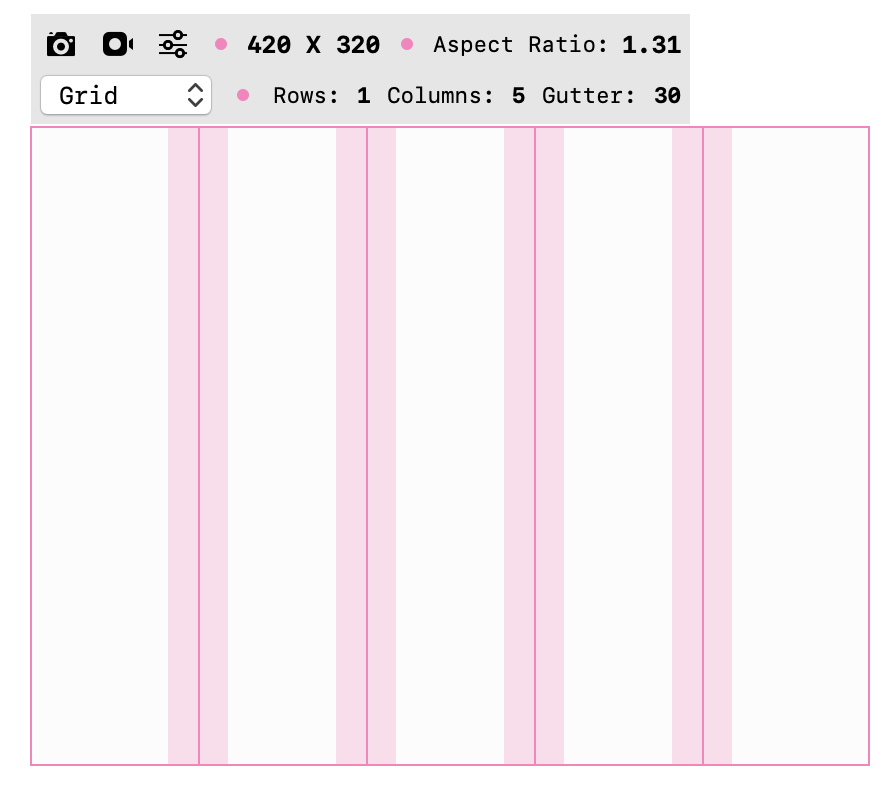Viewport: 889px width, 789px height.
Task: Click the pink dot before Rows
Action: point(243,95)
